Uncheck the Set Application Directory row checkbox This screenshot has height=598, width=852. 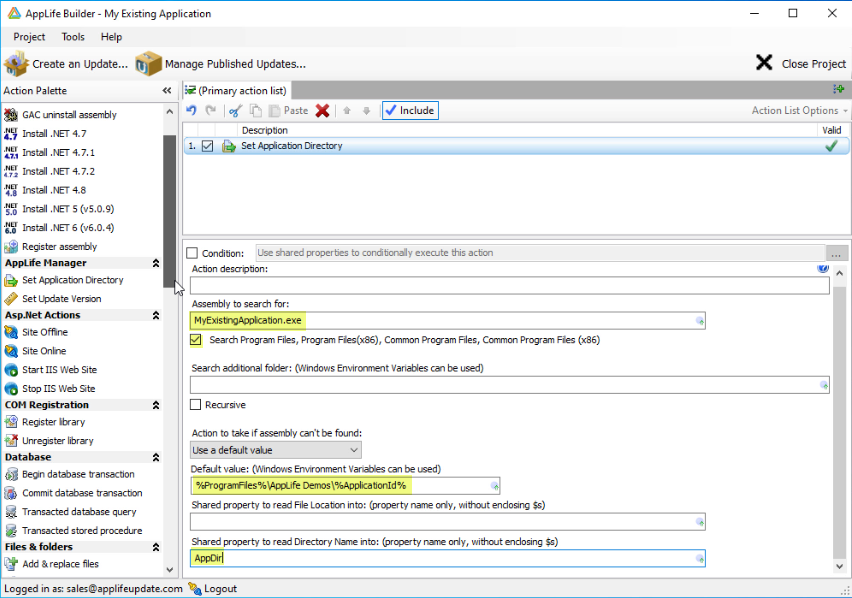(208, 146)
